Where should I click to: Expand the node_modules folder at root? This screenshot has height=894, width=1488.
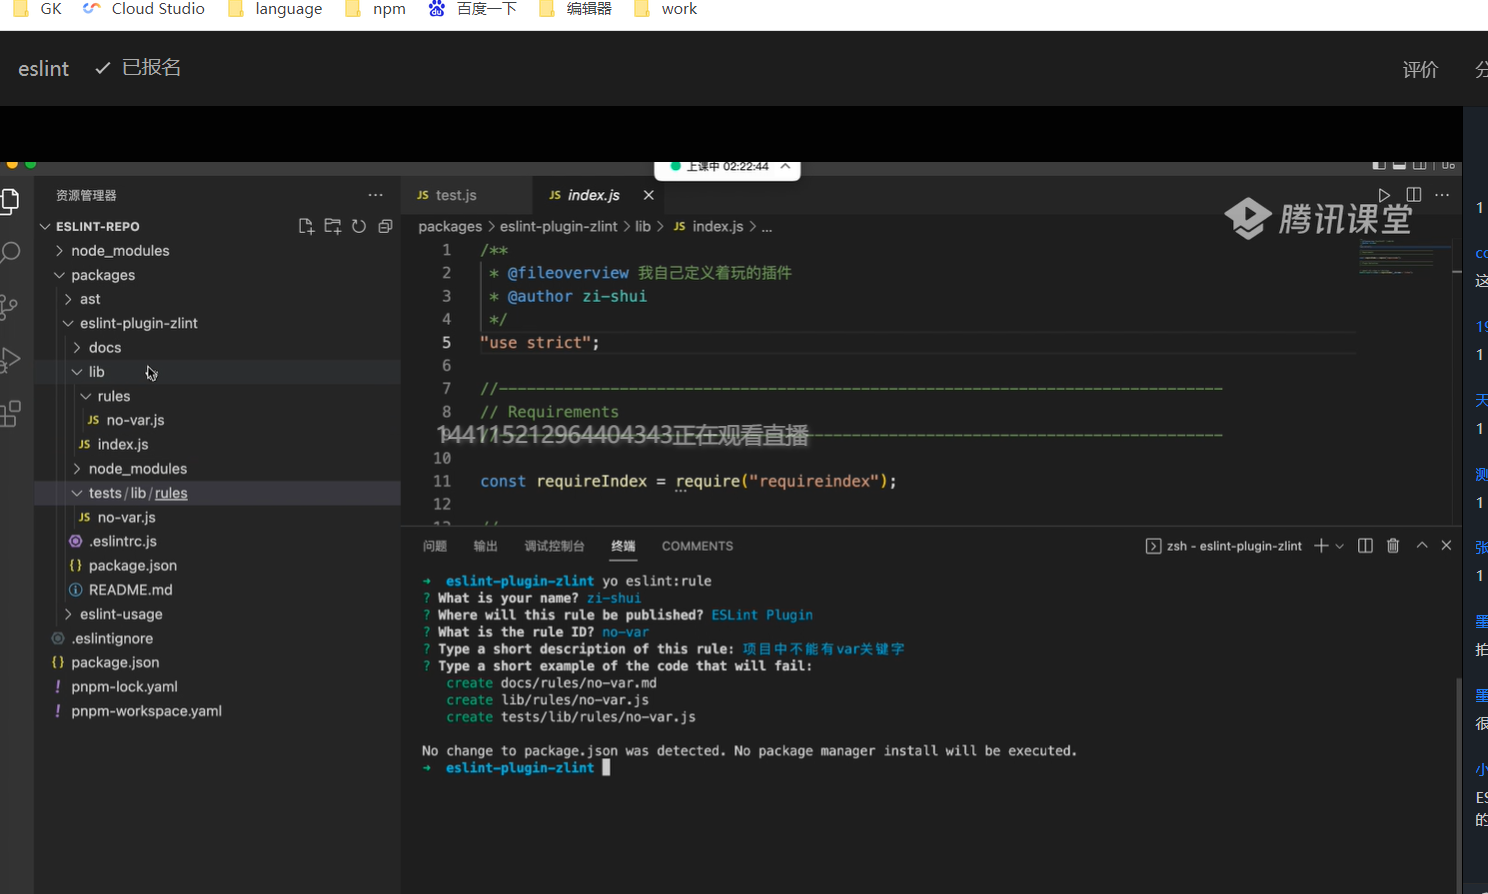click(120, 251)
